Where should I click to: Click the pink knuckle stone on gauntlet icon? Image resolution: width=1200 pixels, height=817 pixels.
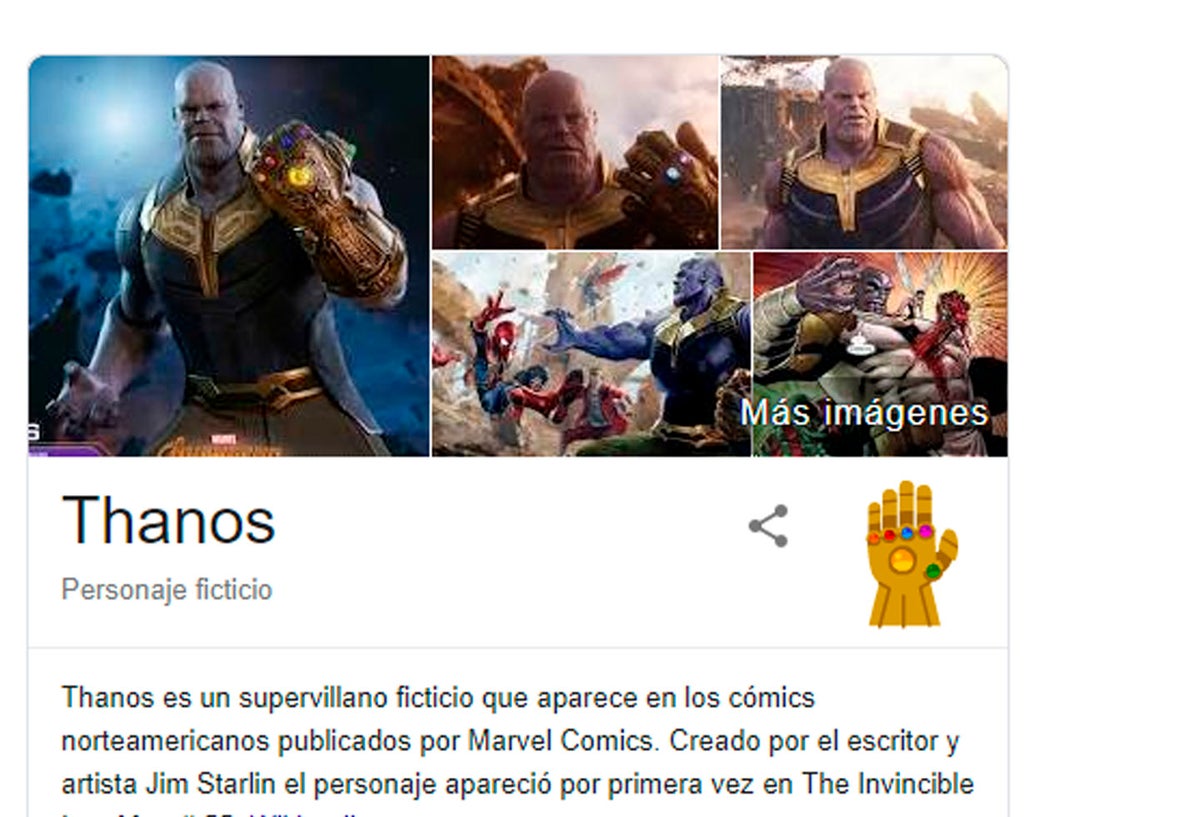925,531
